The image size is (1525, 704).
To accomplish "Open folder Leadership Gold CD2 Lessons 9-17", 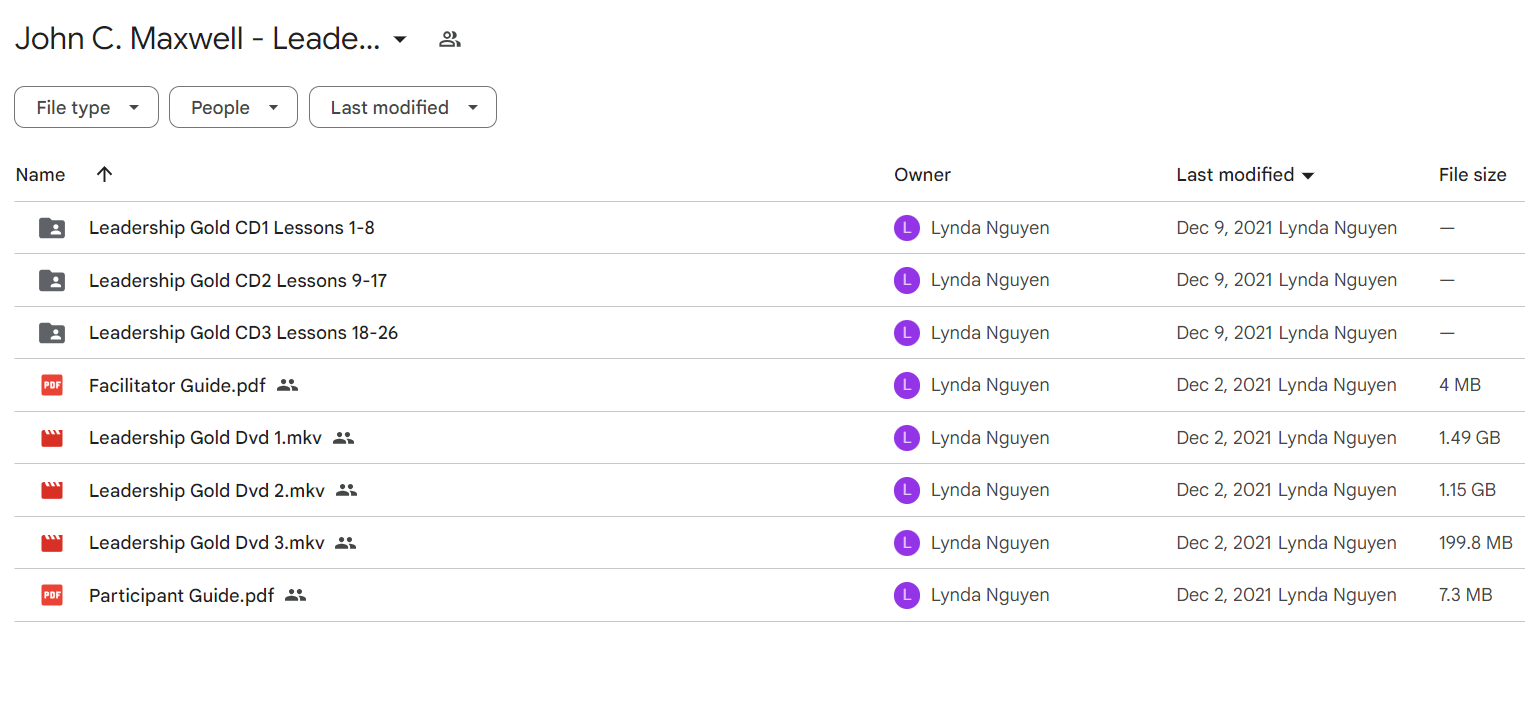I will [238, 280].
